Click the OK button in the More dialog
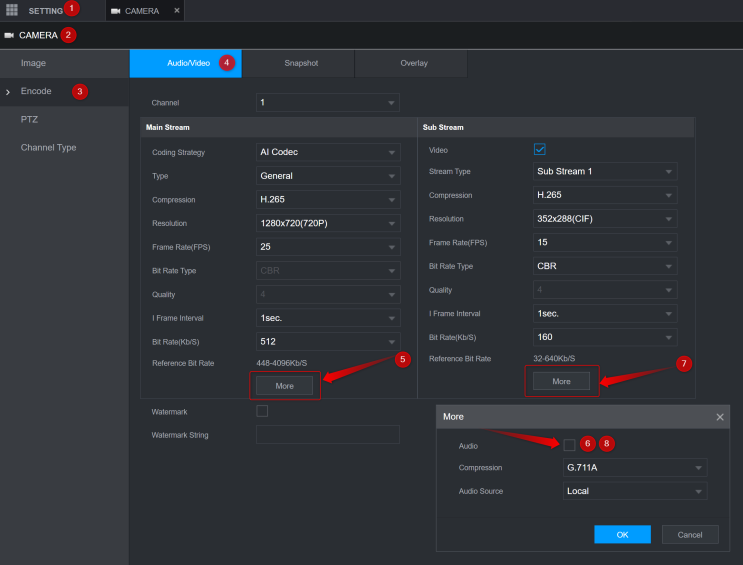 click(x=622, y=535)
